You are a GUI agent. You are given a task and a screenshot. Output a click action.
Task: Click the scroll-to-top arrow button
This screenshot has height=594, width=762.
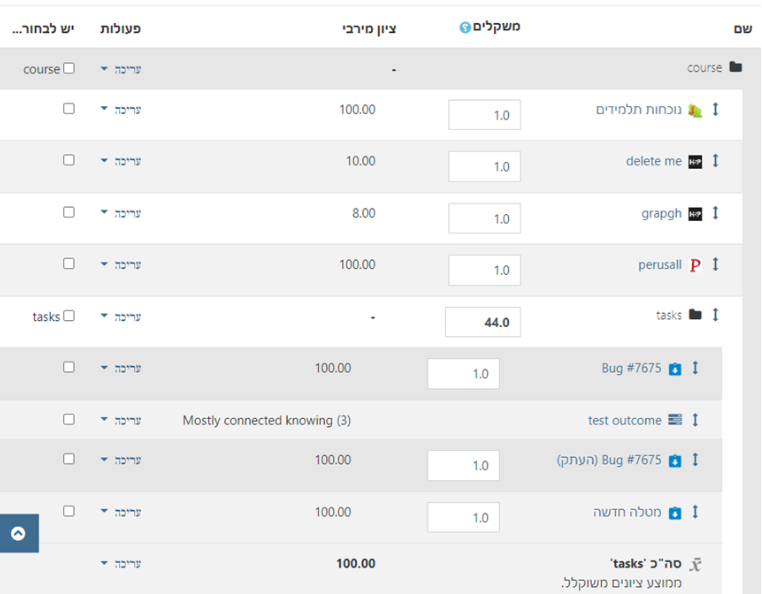tap(18, 533)
